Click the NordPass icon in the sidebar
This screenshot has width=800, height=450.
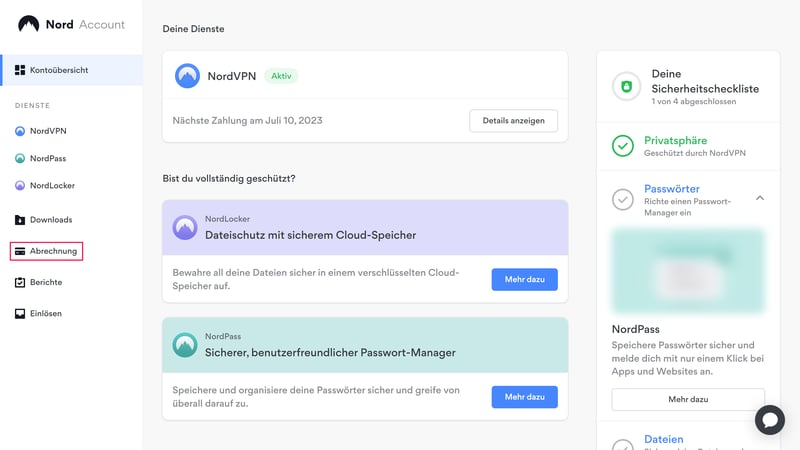click(20, 158)
